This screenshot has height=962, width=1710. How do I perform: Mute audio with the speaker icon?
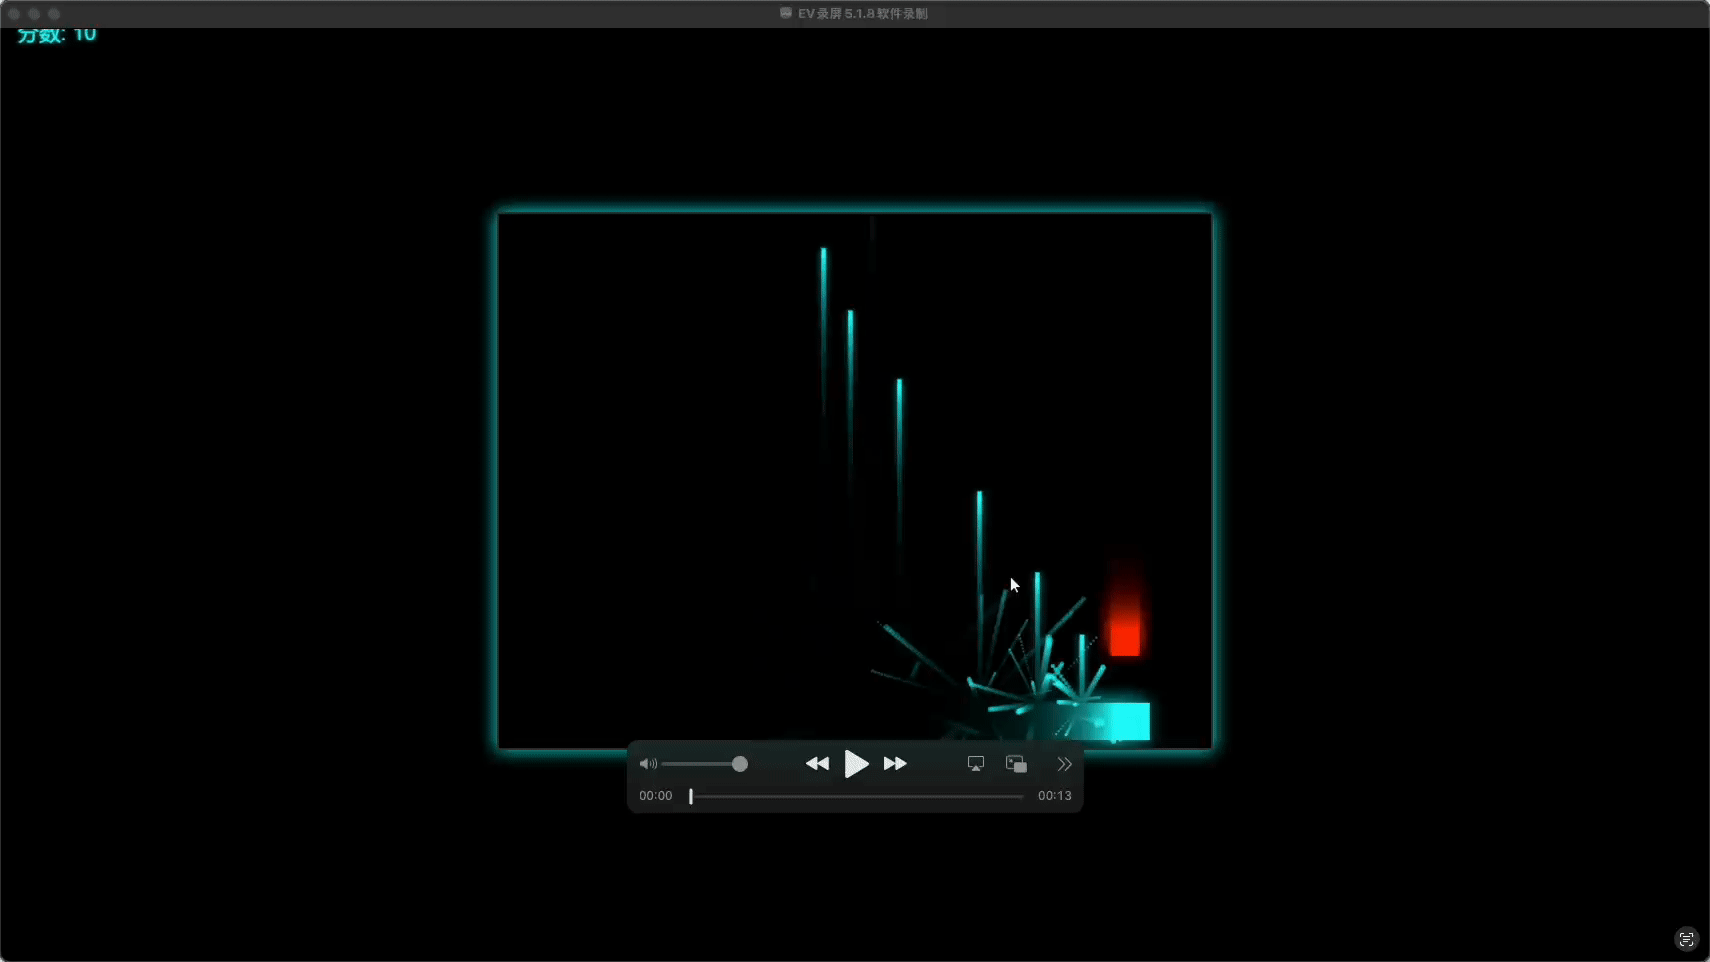point(648,764)
